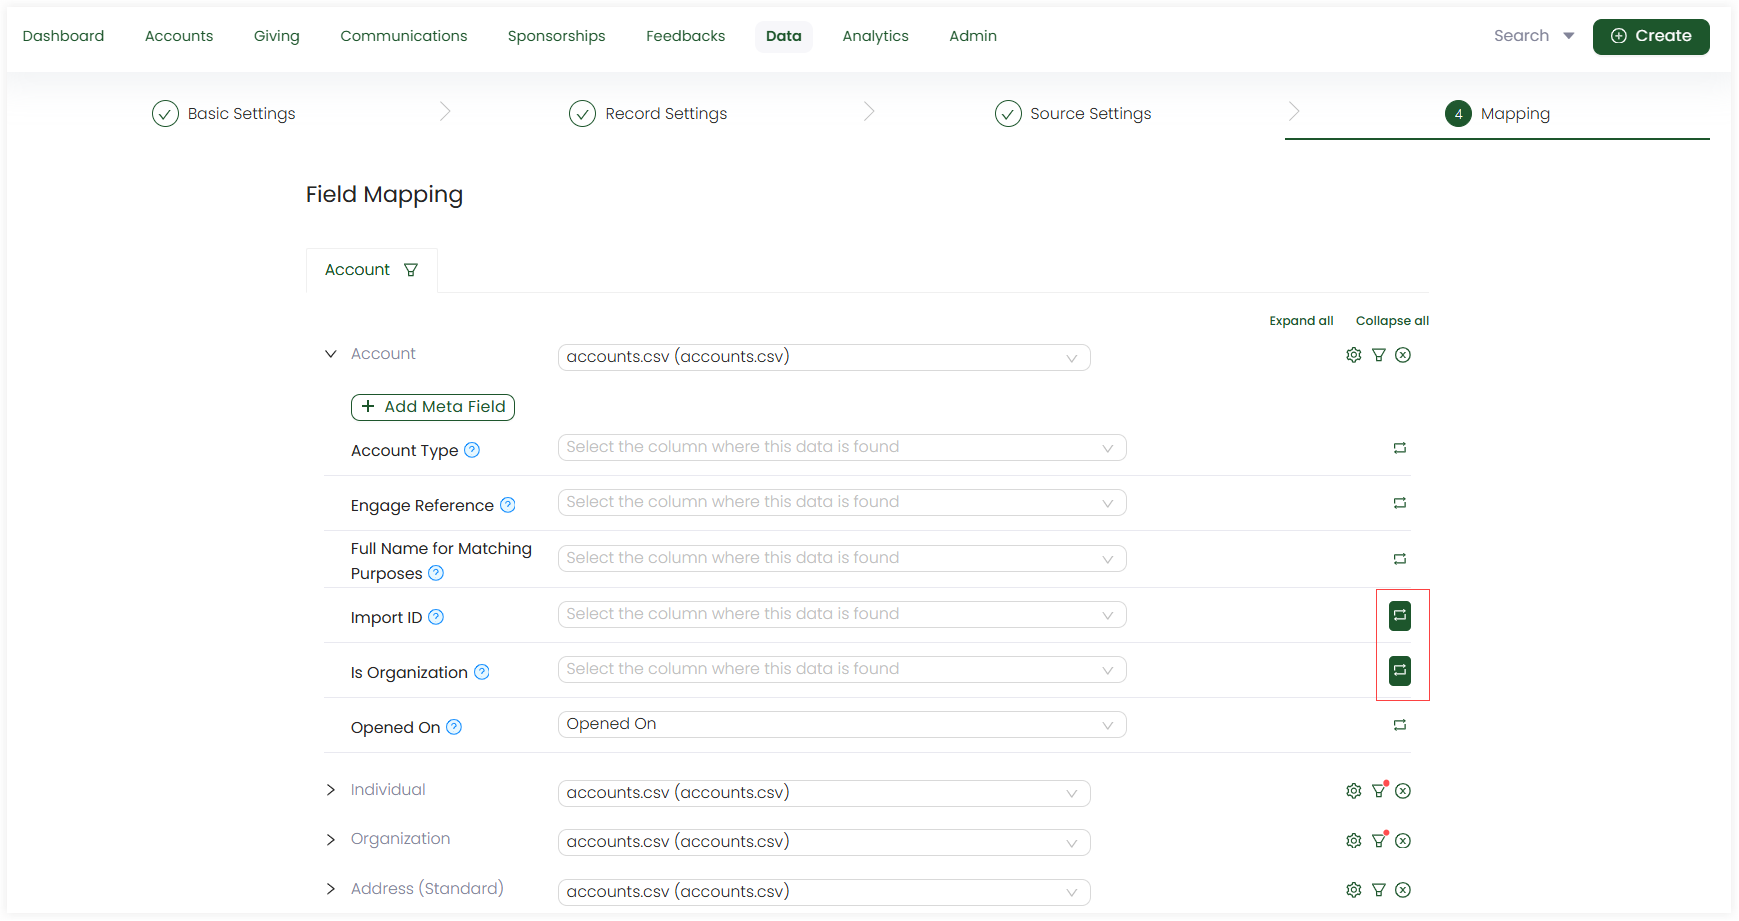Image resolution: width=1739 pixels, height=921 pixels.
Task: Remove Address (Standard) mapping with X icon
Action: 1403,890
